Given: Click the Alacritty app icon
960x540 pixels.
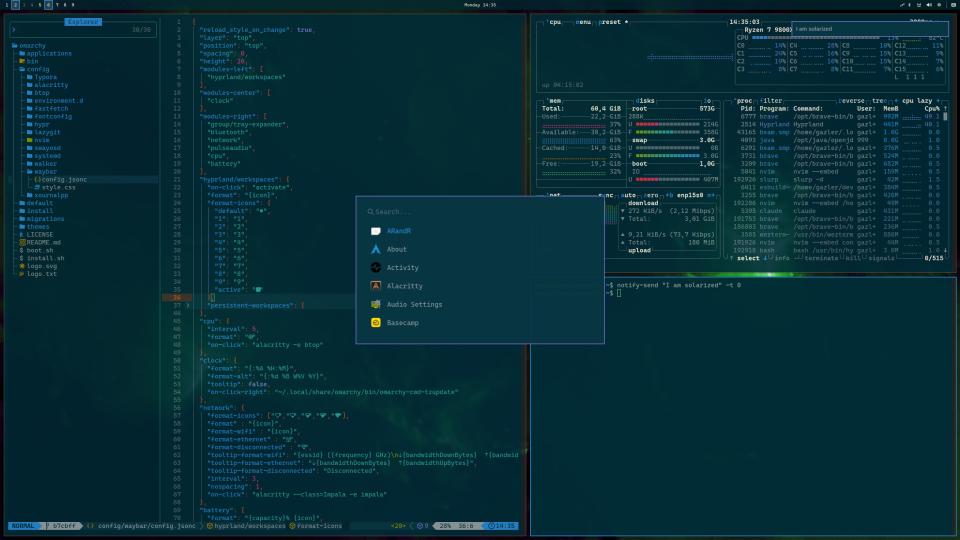Looking at the screenshot, I should [376, 286].
